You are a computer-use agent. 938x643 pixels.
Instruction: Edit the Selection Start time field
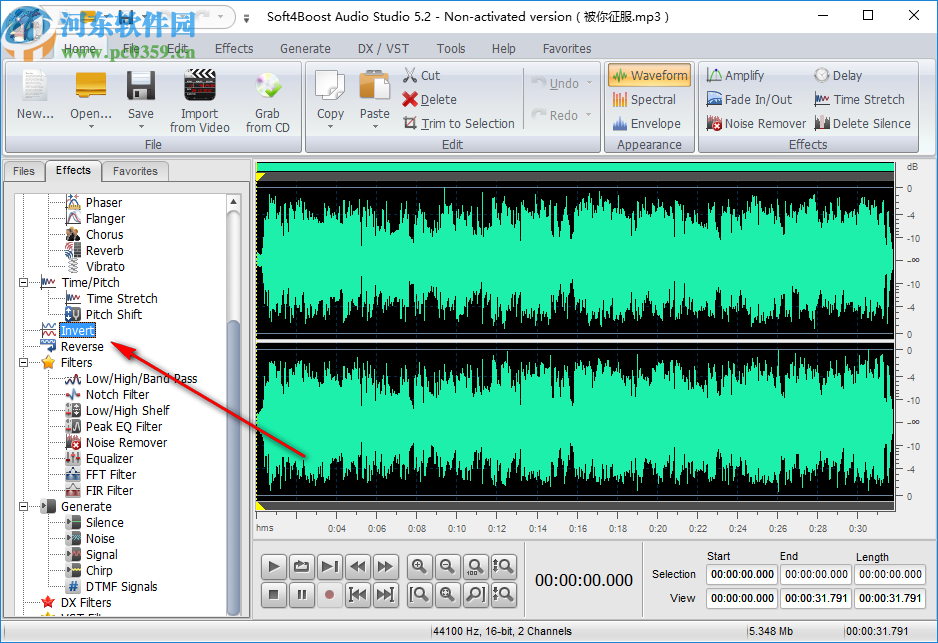pos(741,574)
